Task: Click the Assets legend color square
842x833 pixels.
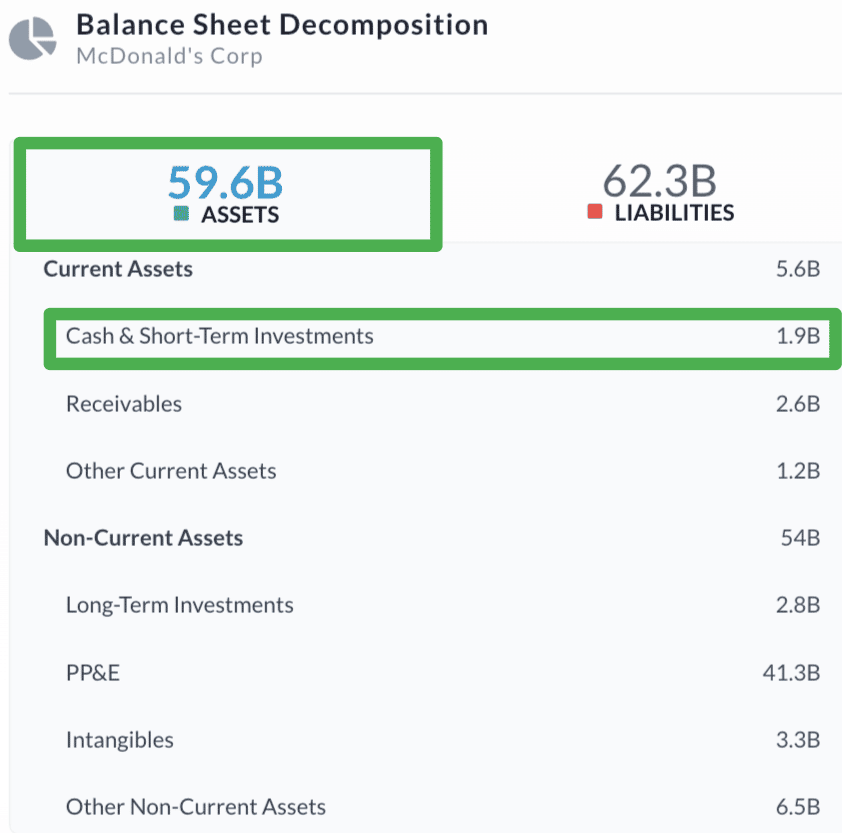Action: pyautogui.click(x=181, y=213)
